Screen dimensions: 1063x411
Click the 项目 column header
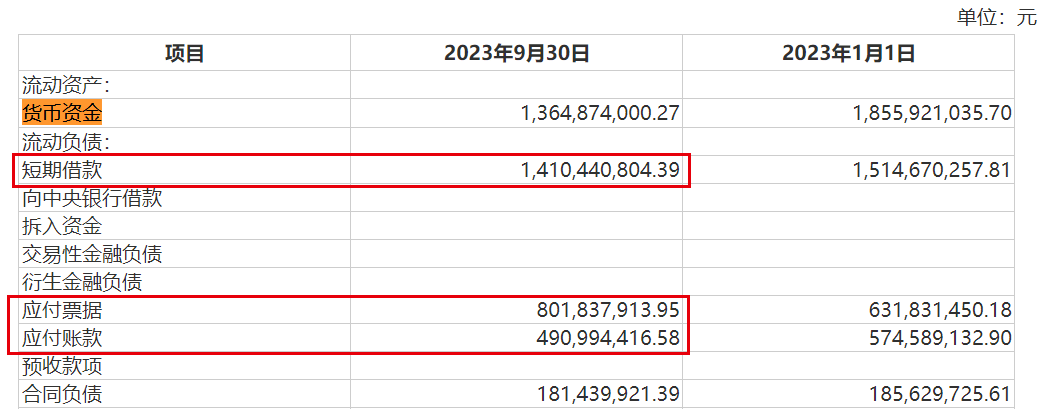click(x=184, y=54)
